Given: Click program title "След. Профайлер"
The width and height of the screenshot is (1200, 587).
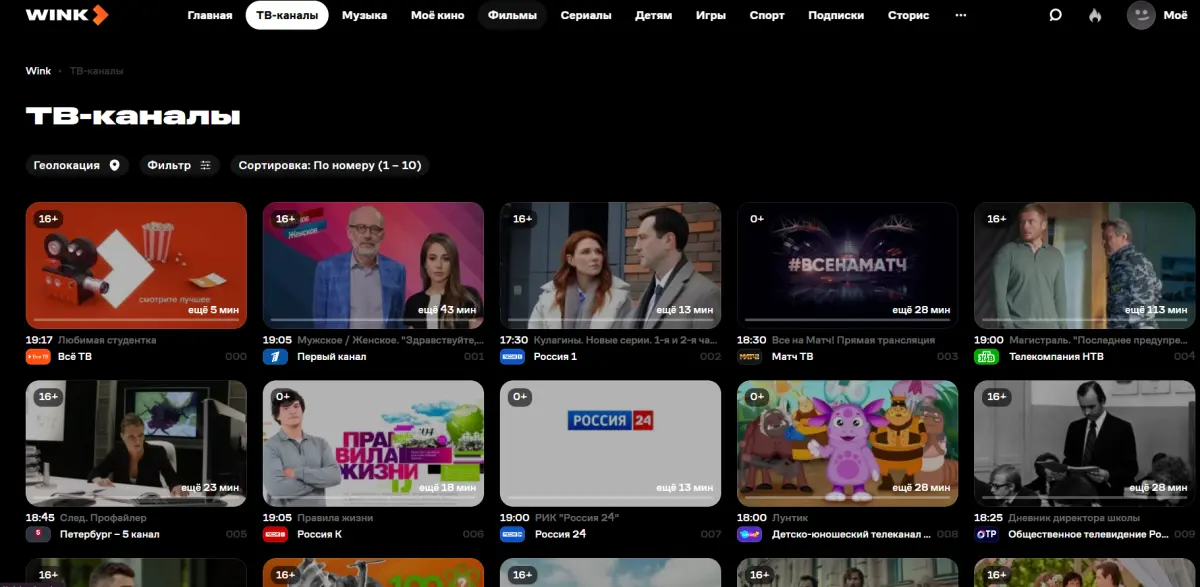Looking at the screenshot, I should [103, 518].
